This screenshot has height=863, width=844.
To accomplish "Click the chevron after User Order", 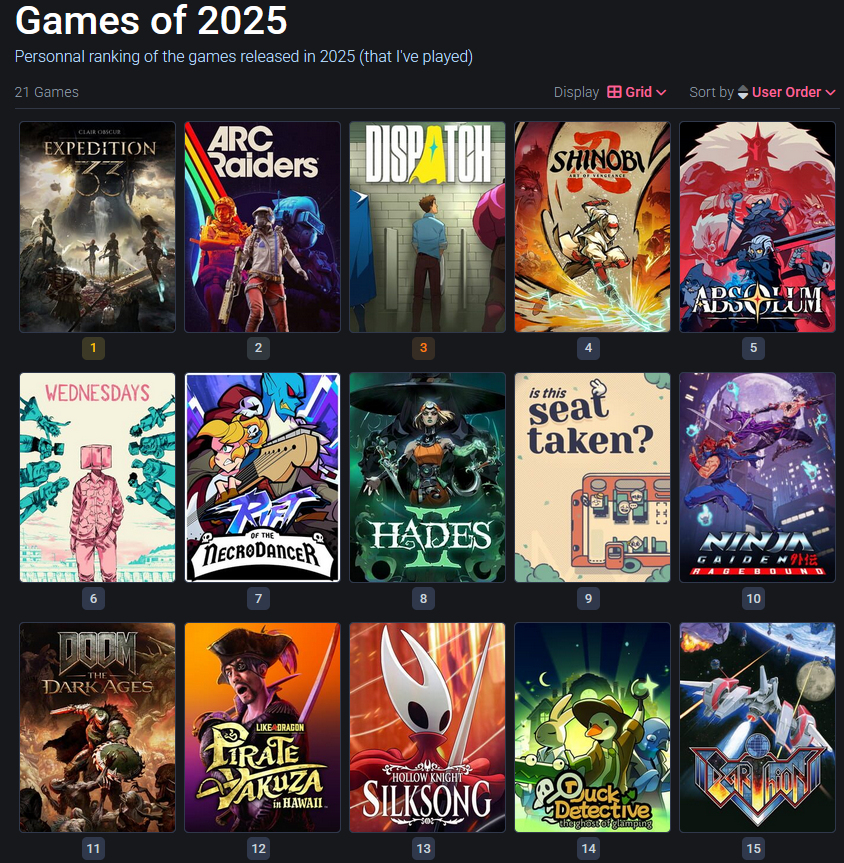I will point(830,92).
